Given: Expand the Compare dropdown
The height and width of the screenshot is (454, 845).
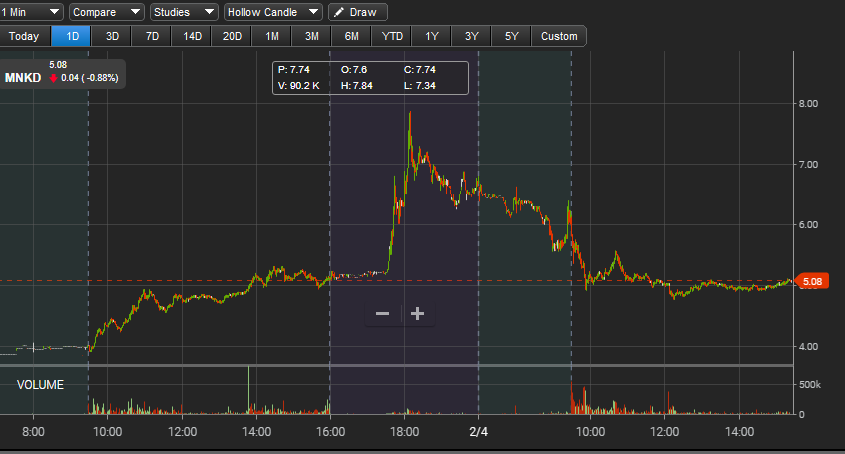Looking at the screenshot, I should coord(106,12).
